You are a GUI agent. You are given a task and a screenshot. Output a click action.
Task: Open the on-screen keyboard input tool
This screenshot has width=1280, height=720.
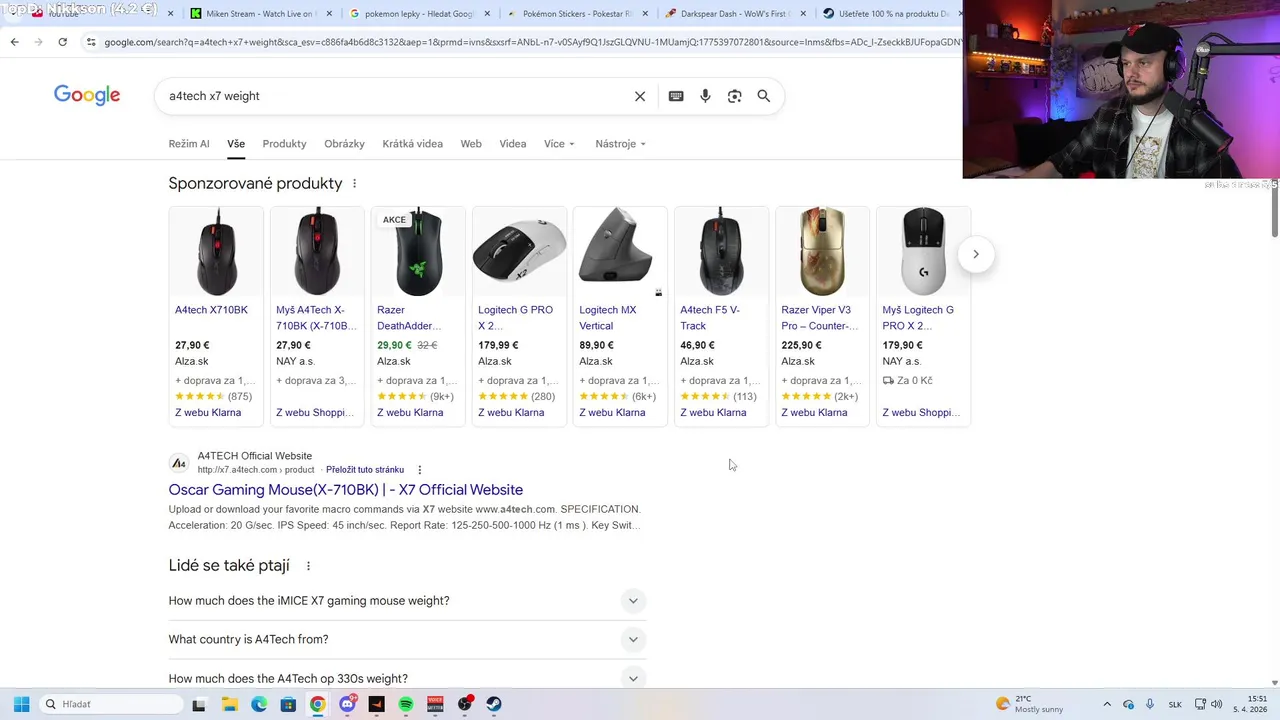(676, 96)
